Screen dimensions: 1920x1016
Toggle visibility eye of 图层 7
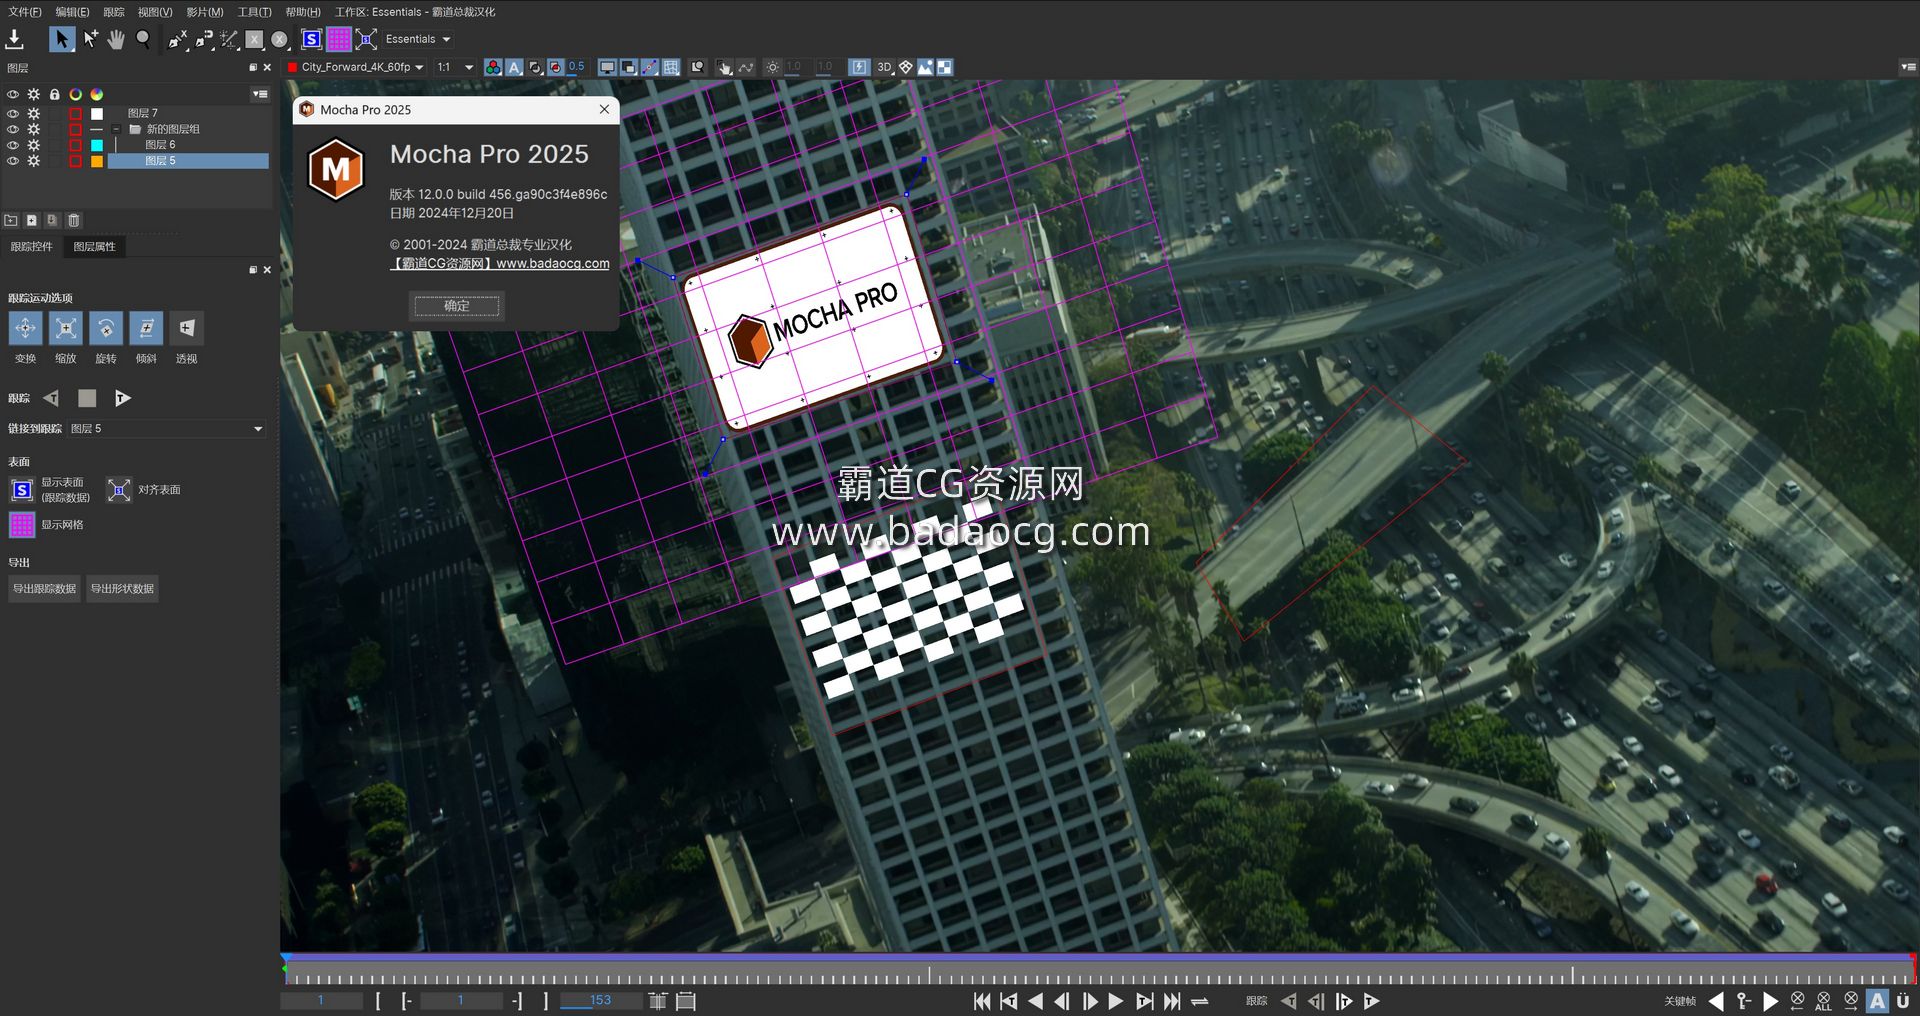[x=13, y=113]
